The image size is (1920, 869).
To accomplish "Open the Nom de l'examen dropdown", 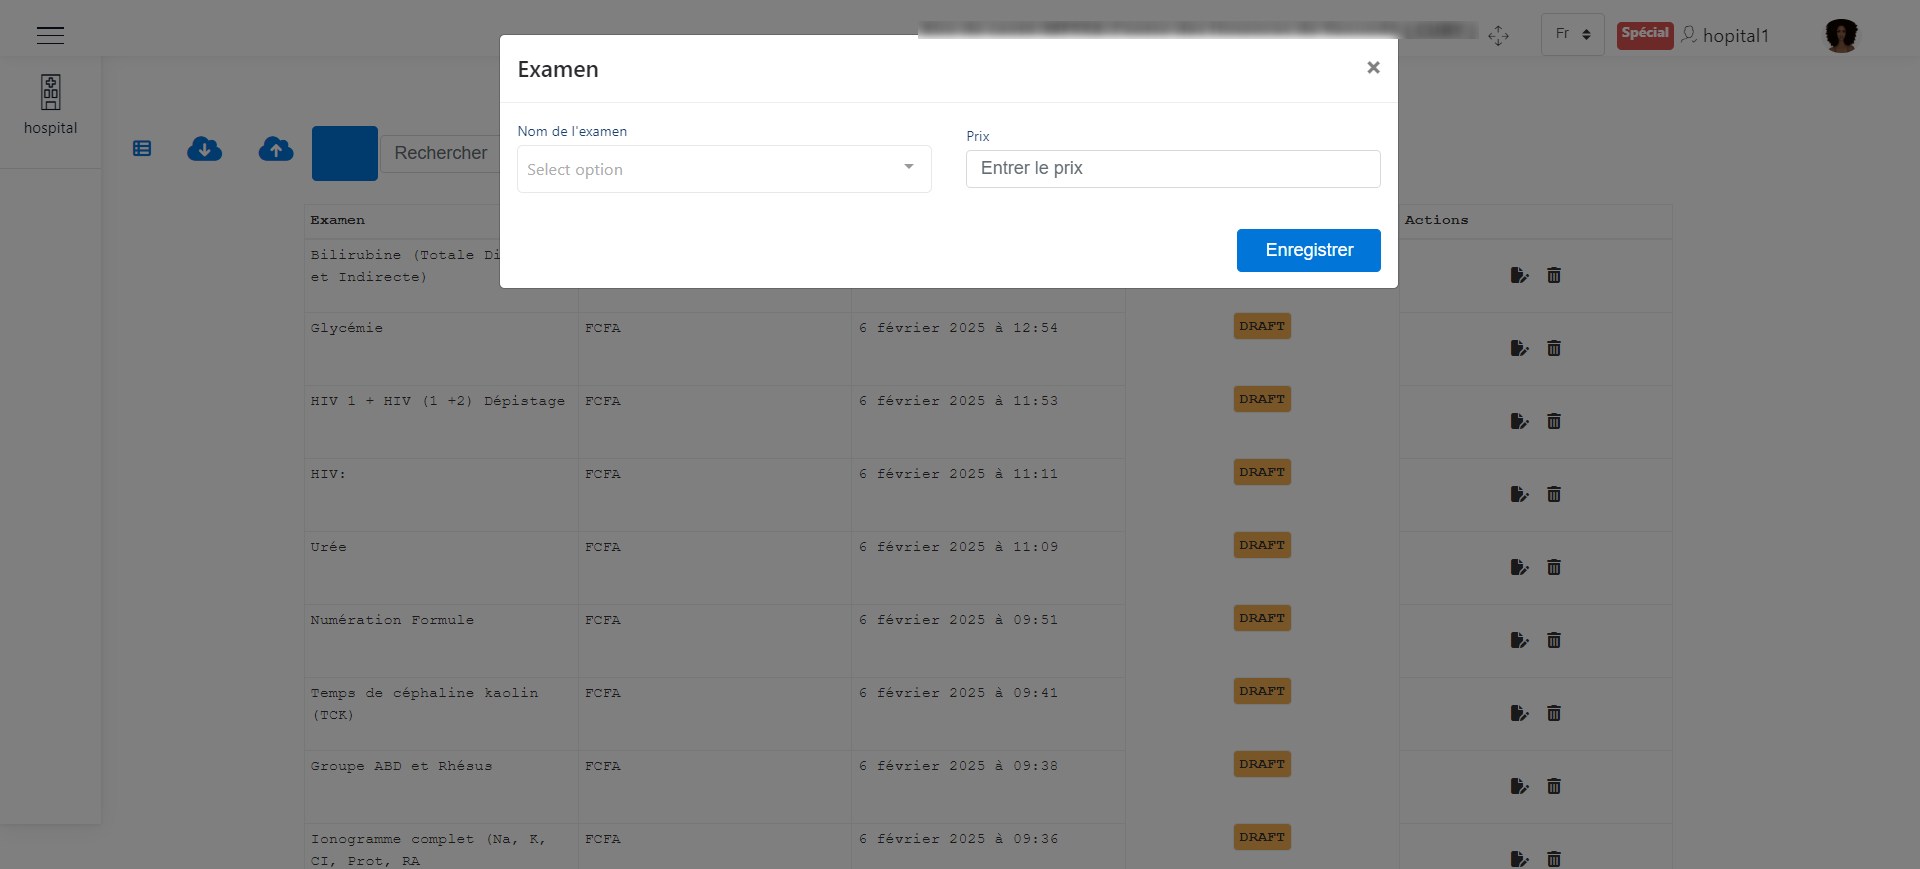I will click(x=724, y=169).
